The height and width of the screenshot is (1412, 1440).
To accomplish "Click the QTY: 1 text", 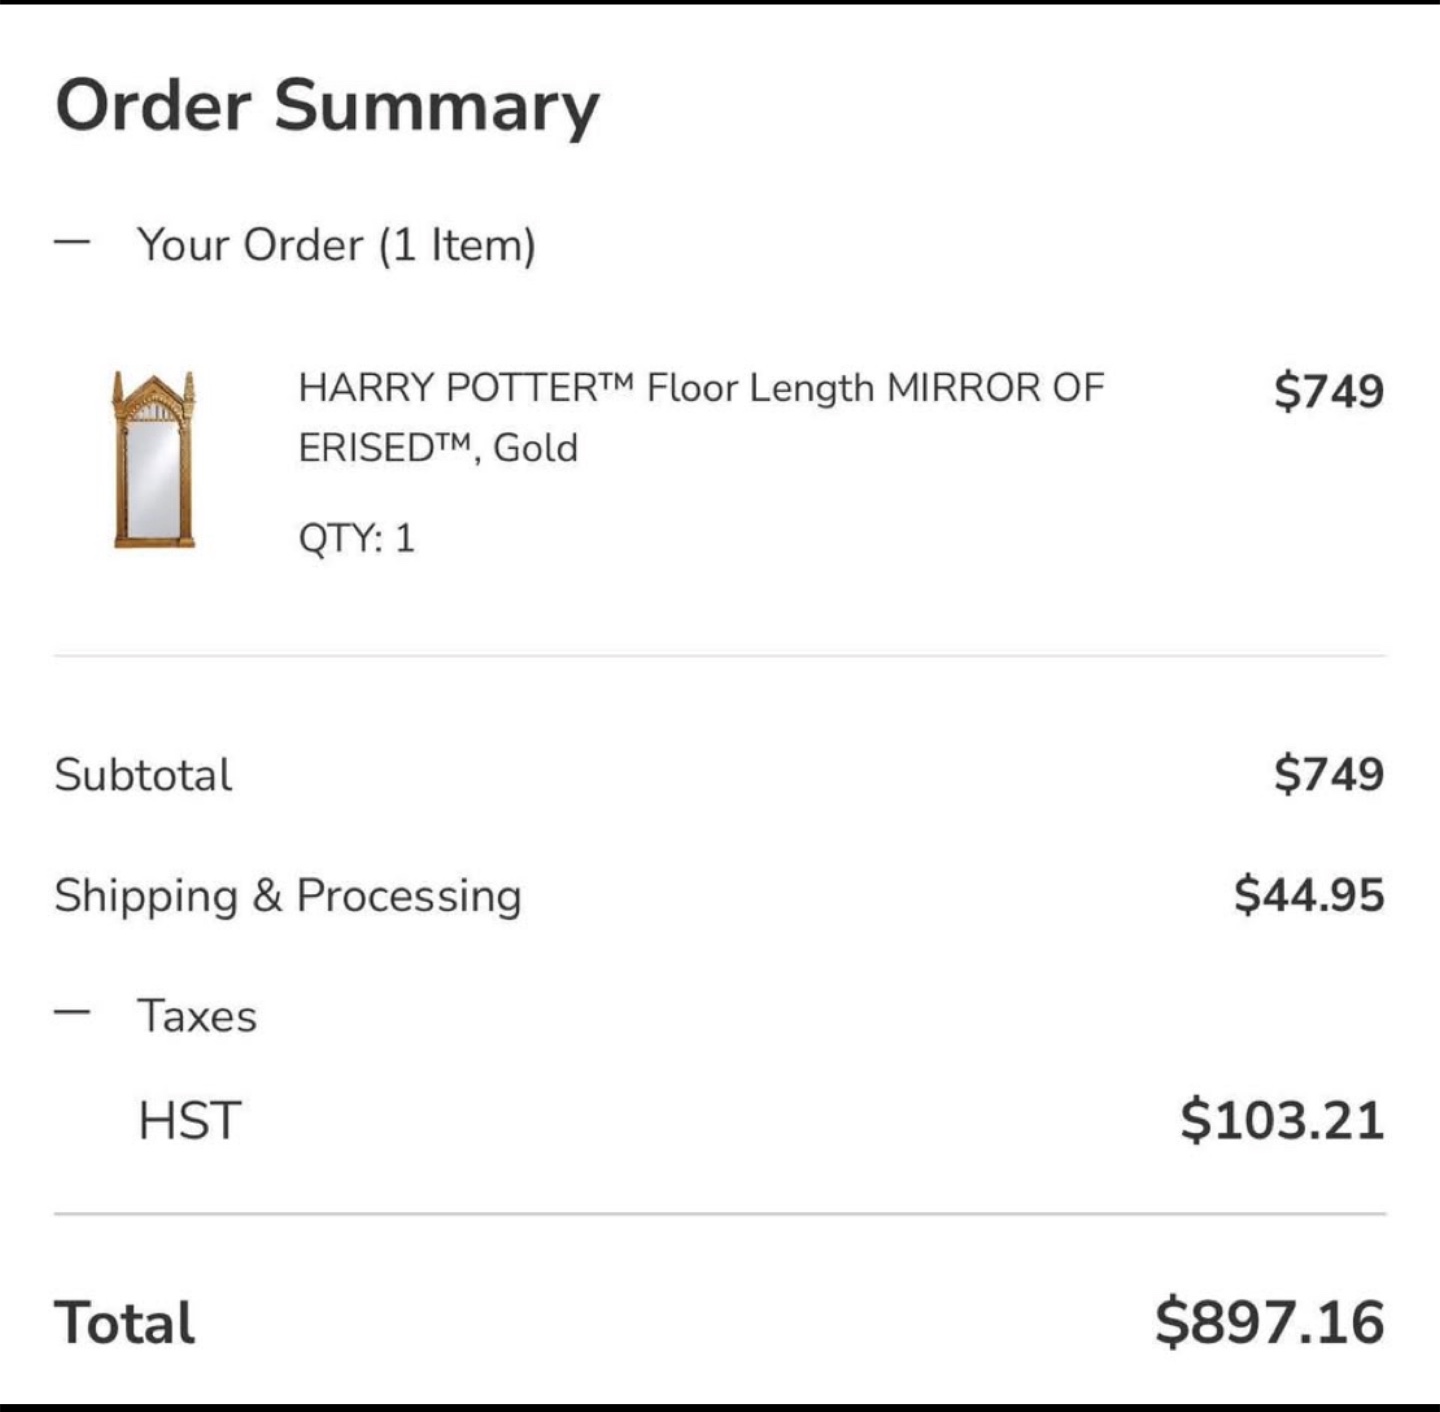I will [356, 538].
